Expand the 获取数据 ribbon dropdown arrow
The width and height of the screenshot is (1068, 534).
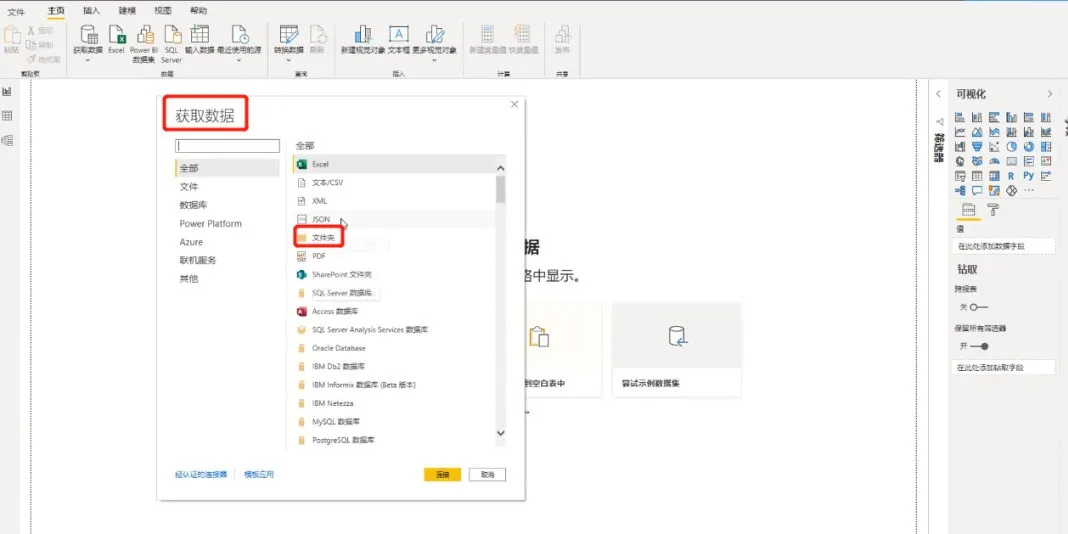coord(89,60)
